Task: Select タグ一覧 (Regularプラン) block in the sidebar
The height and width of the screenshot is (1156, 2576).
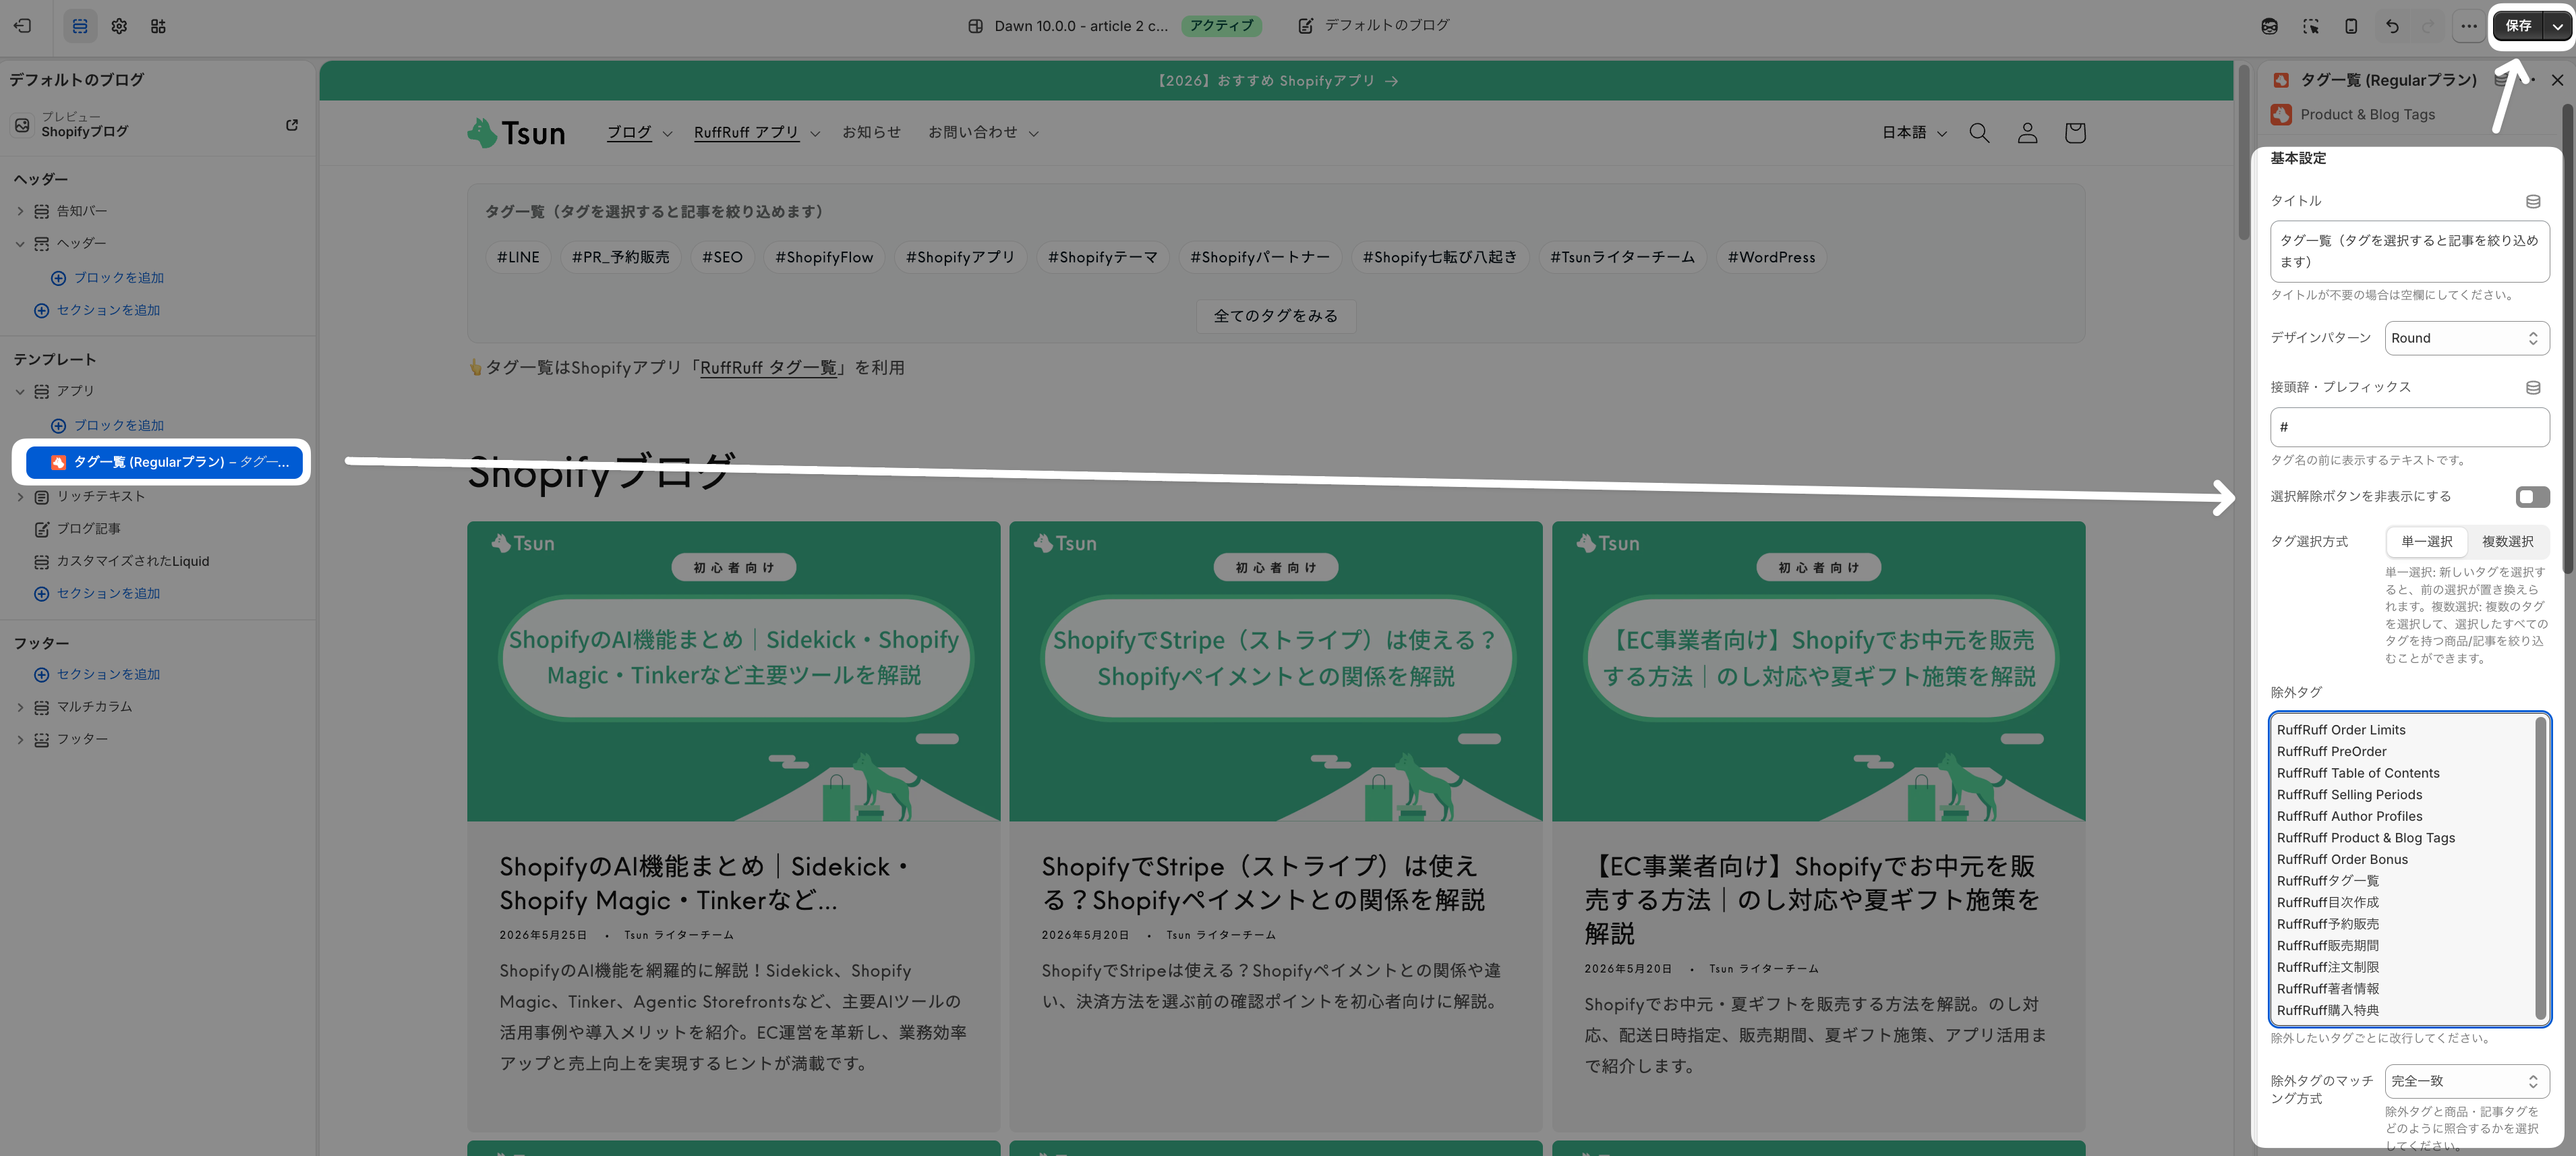Action: point(164,462)
